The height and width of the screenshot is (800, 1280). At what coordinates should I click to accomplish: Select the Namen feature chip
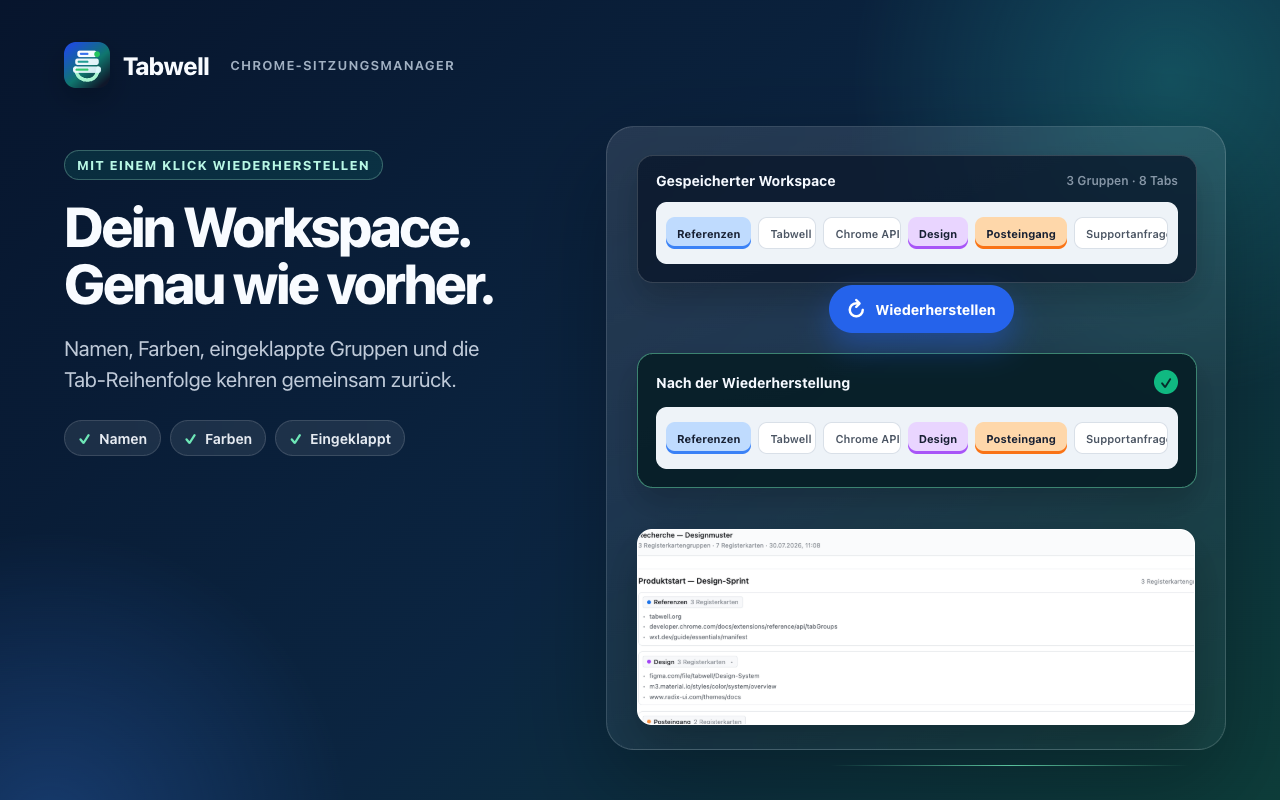point(112,438)
